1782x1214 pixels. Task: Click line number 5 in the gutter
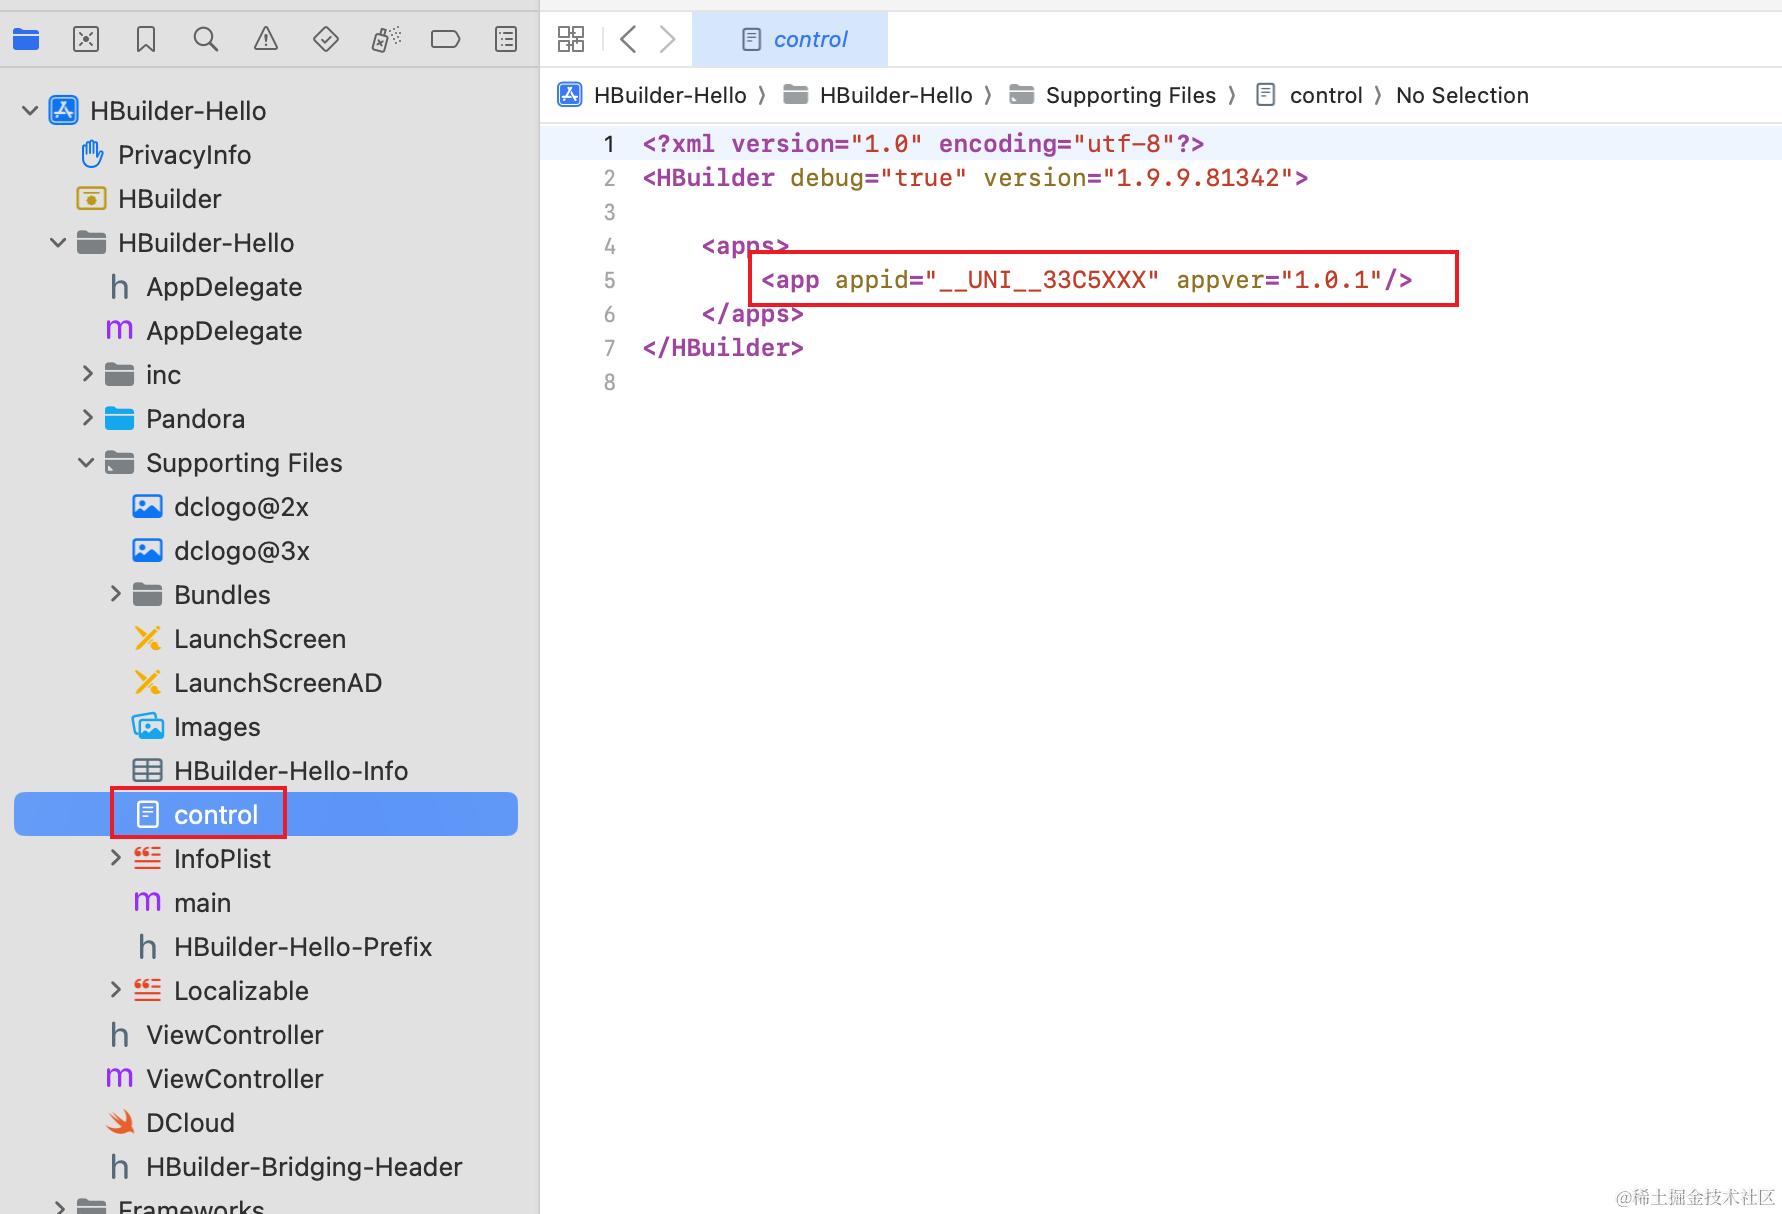coord(609,280)
